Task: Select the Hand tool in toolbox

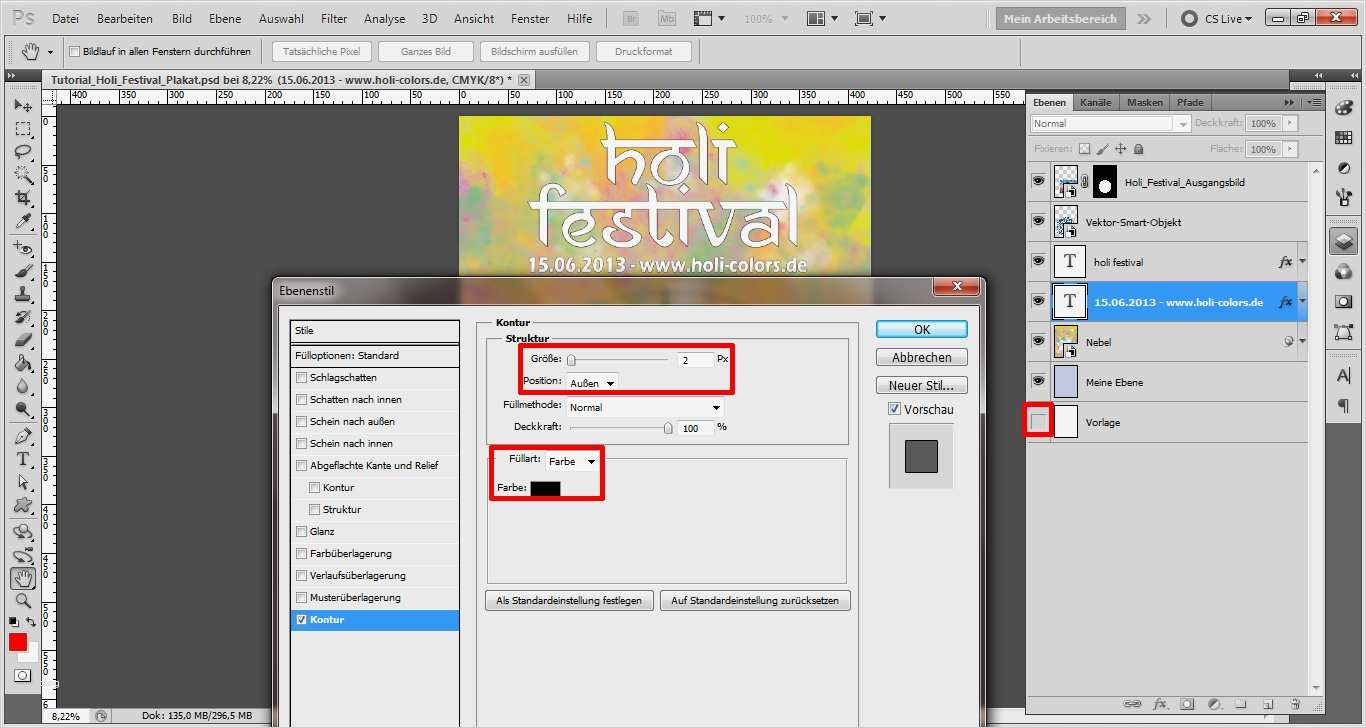Action: [23, 578]
